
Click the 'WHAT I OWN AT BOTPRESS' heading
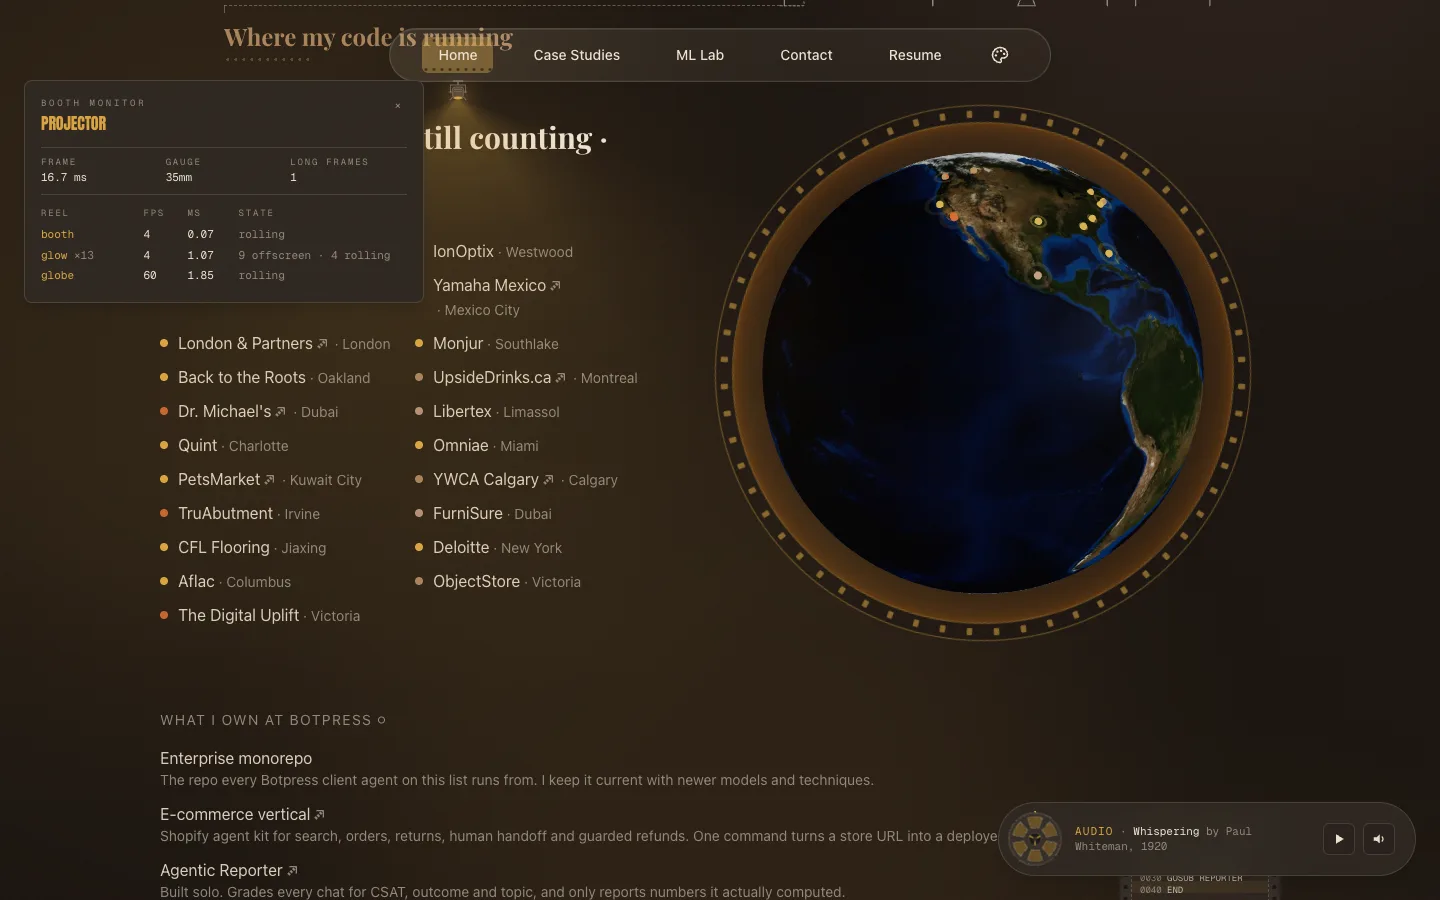(x=266, y=721)
